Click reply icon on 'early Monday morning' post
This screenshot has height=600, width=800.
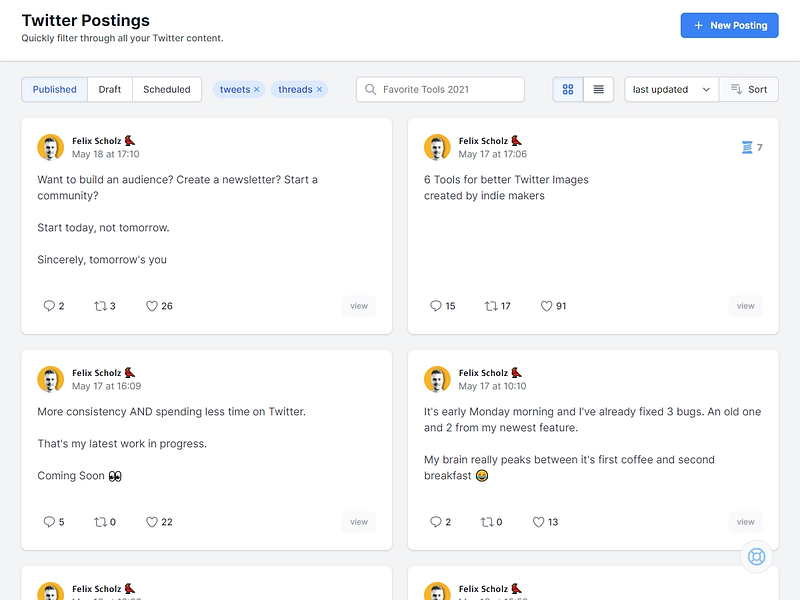click(x=436, y=522)
